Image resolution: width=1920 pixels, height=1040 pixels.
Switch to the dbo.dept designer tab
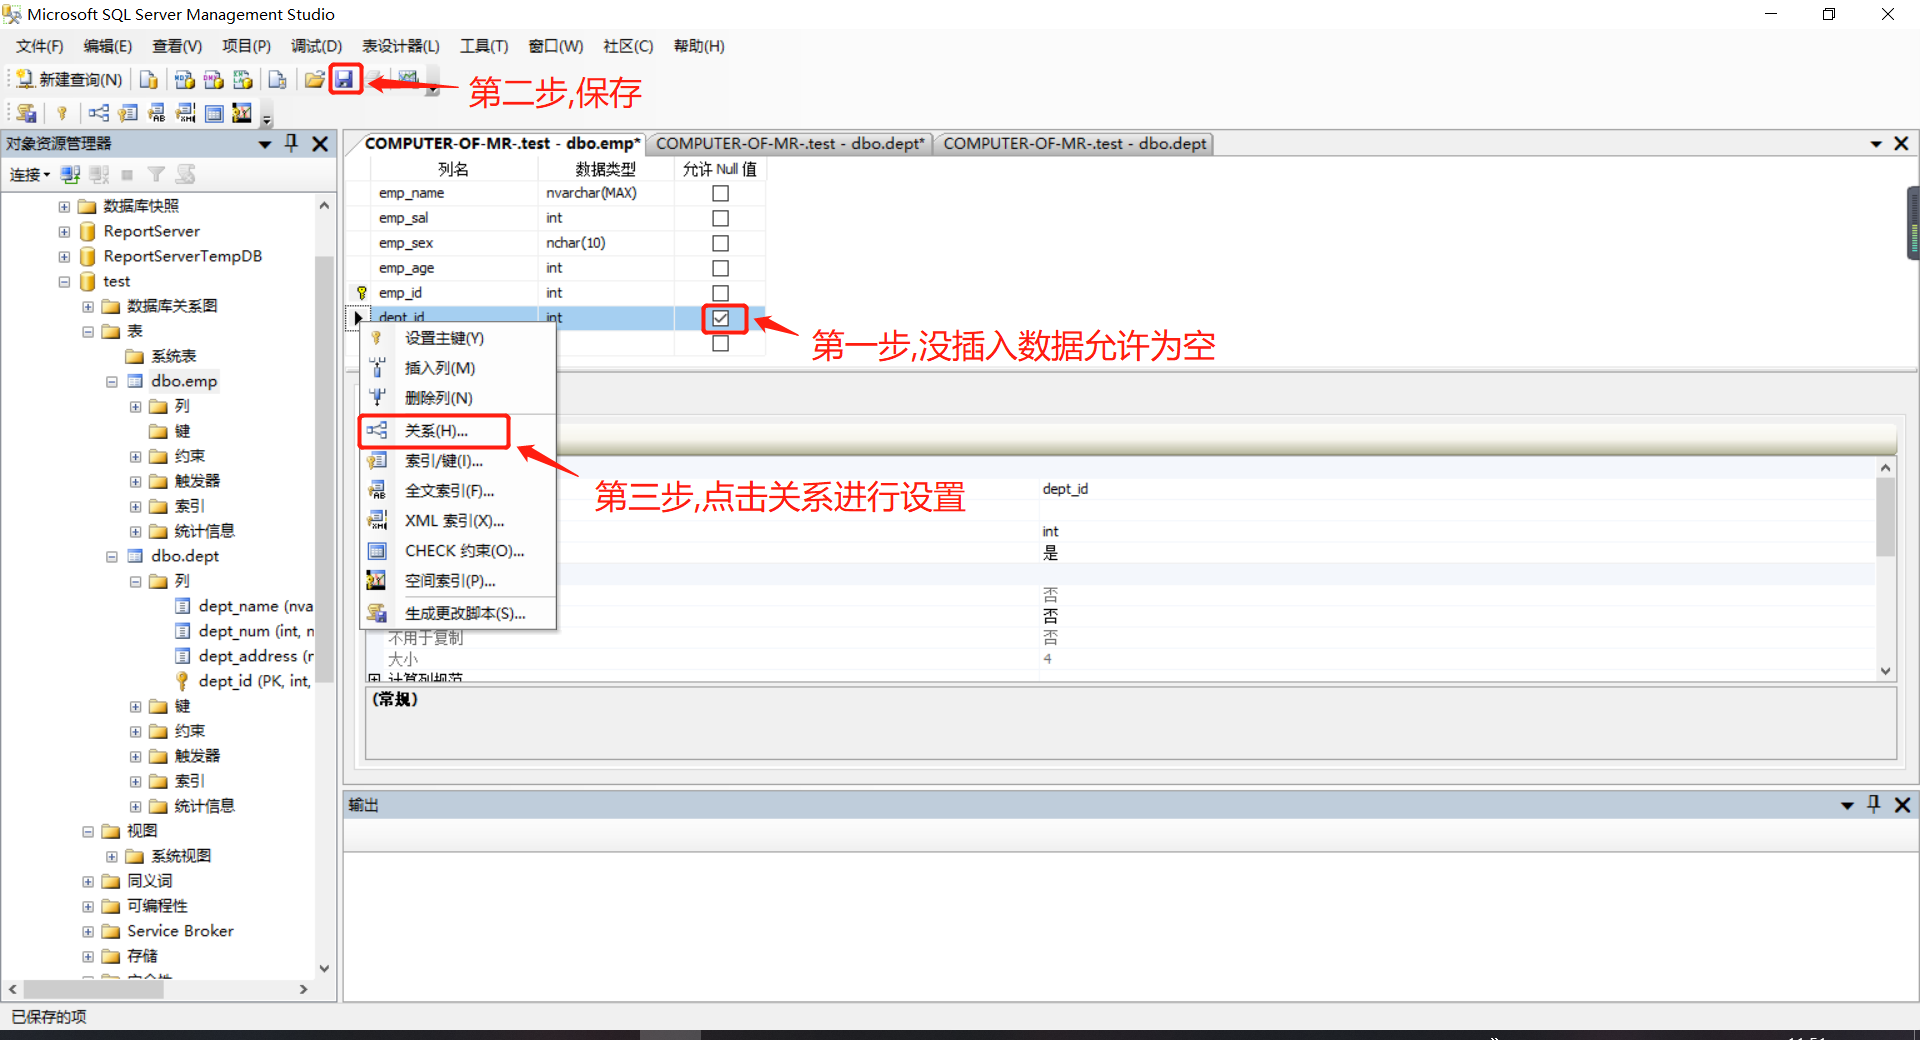pos(1075,143)
